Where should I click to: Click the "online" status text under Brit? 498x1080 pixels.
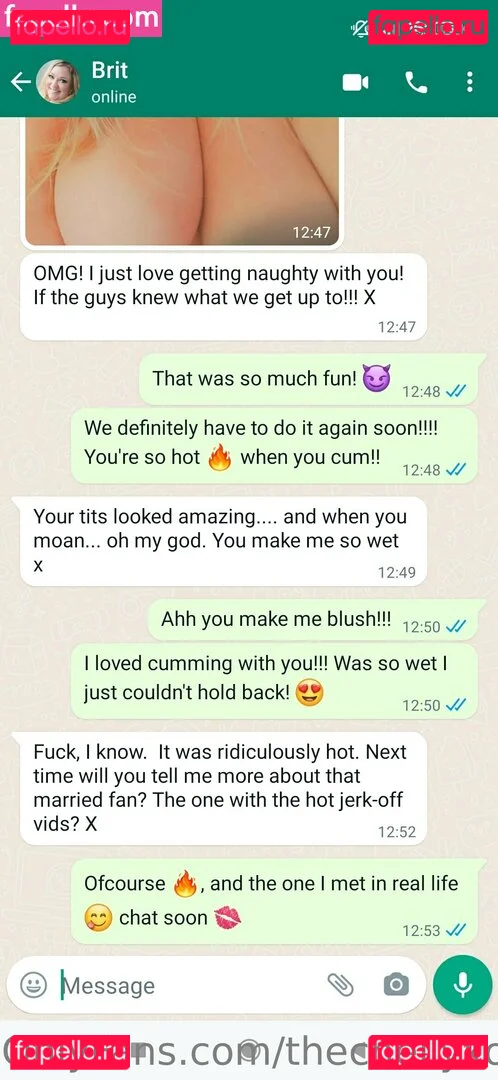pyautogui.click(x=114, y=97)
